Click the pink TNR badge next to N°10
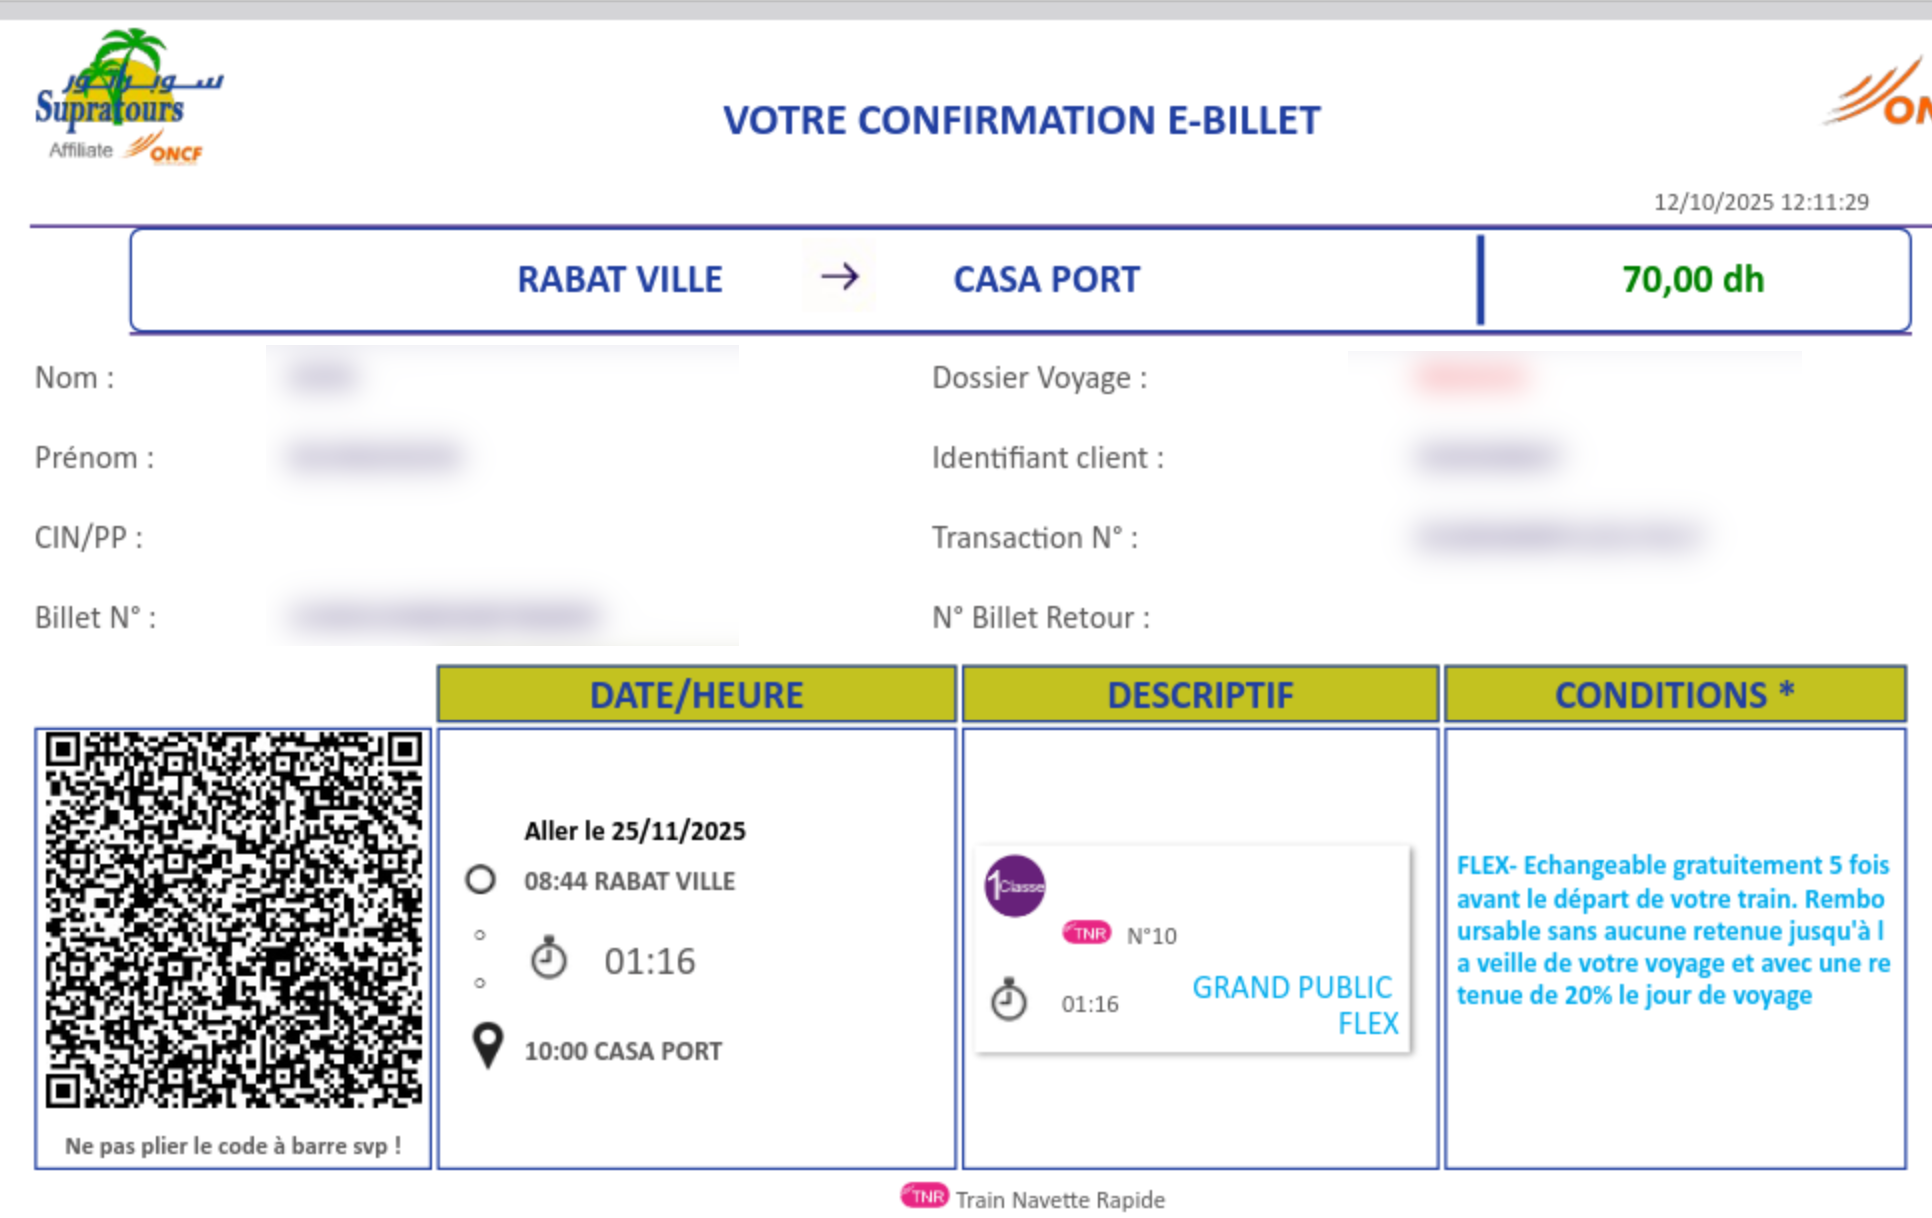Screen dimensions: 1932x1218 click(1087, 933)
